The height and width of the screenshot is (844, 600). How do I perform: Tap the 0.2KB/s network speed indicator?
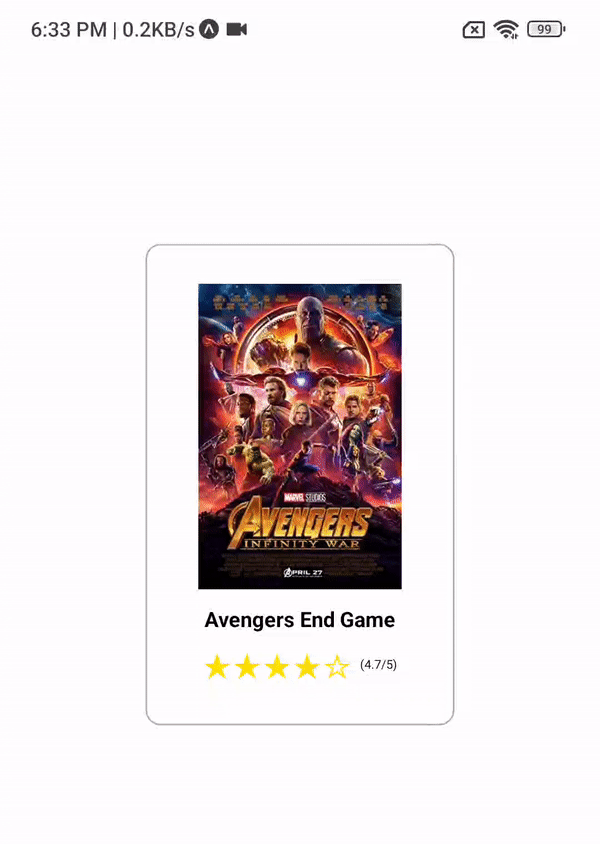click(x=158, y=30)
